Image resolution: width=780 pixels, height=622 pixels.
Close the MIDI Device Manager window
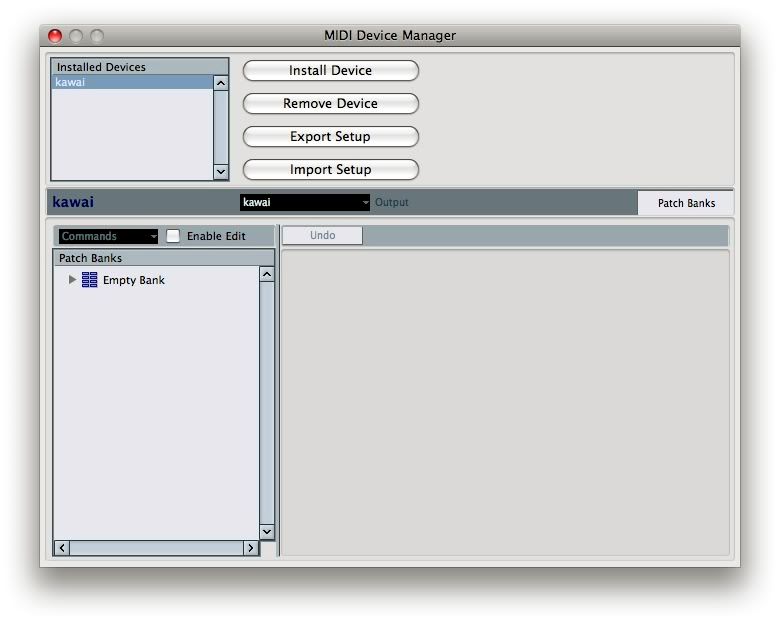point(55,36)
